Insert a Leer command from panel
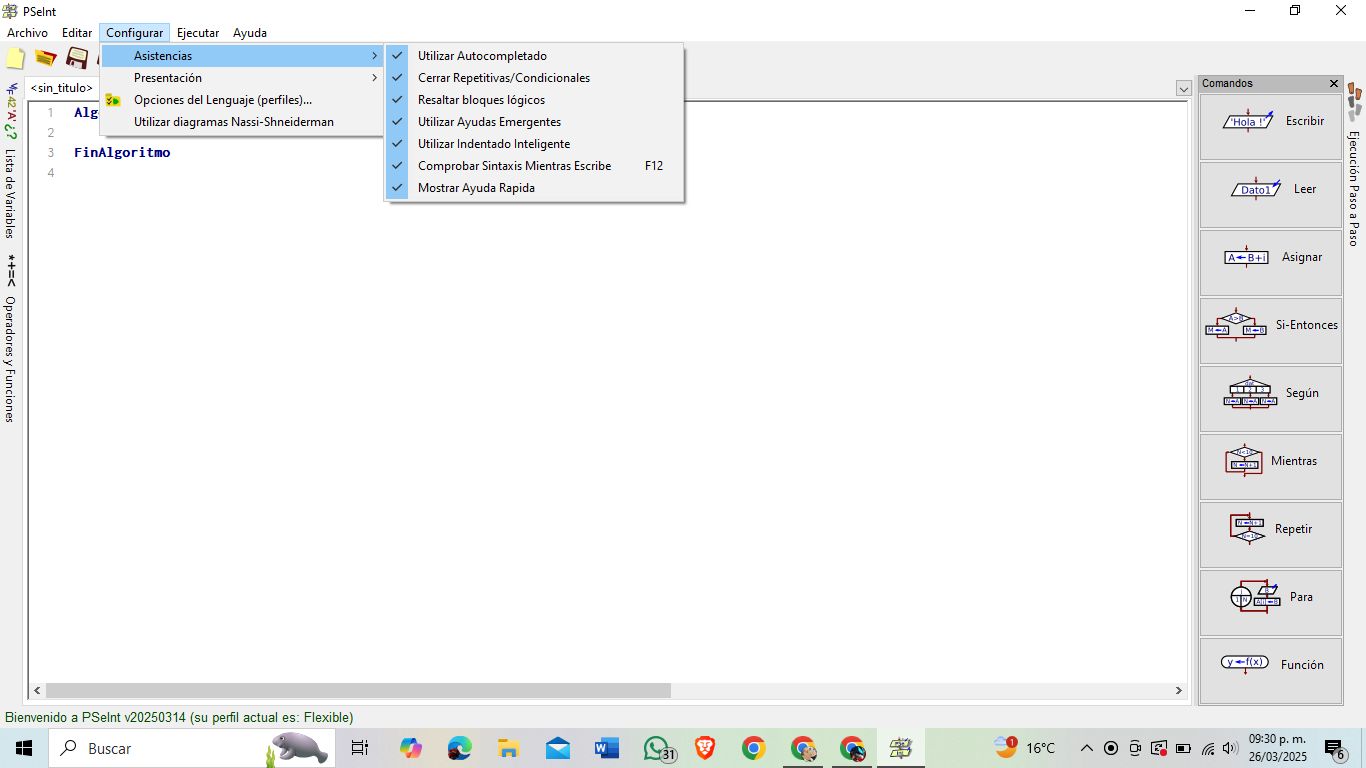This screenshot has height=768, width=1366. point(1270,190)
